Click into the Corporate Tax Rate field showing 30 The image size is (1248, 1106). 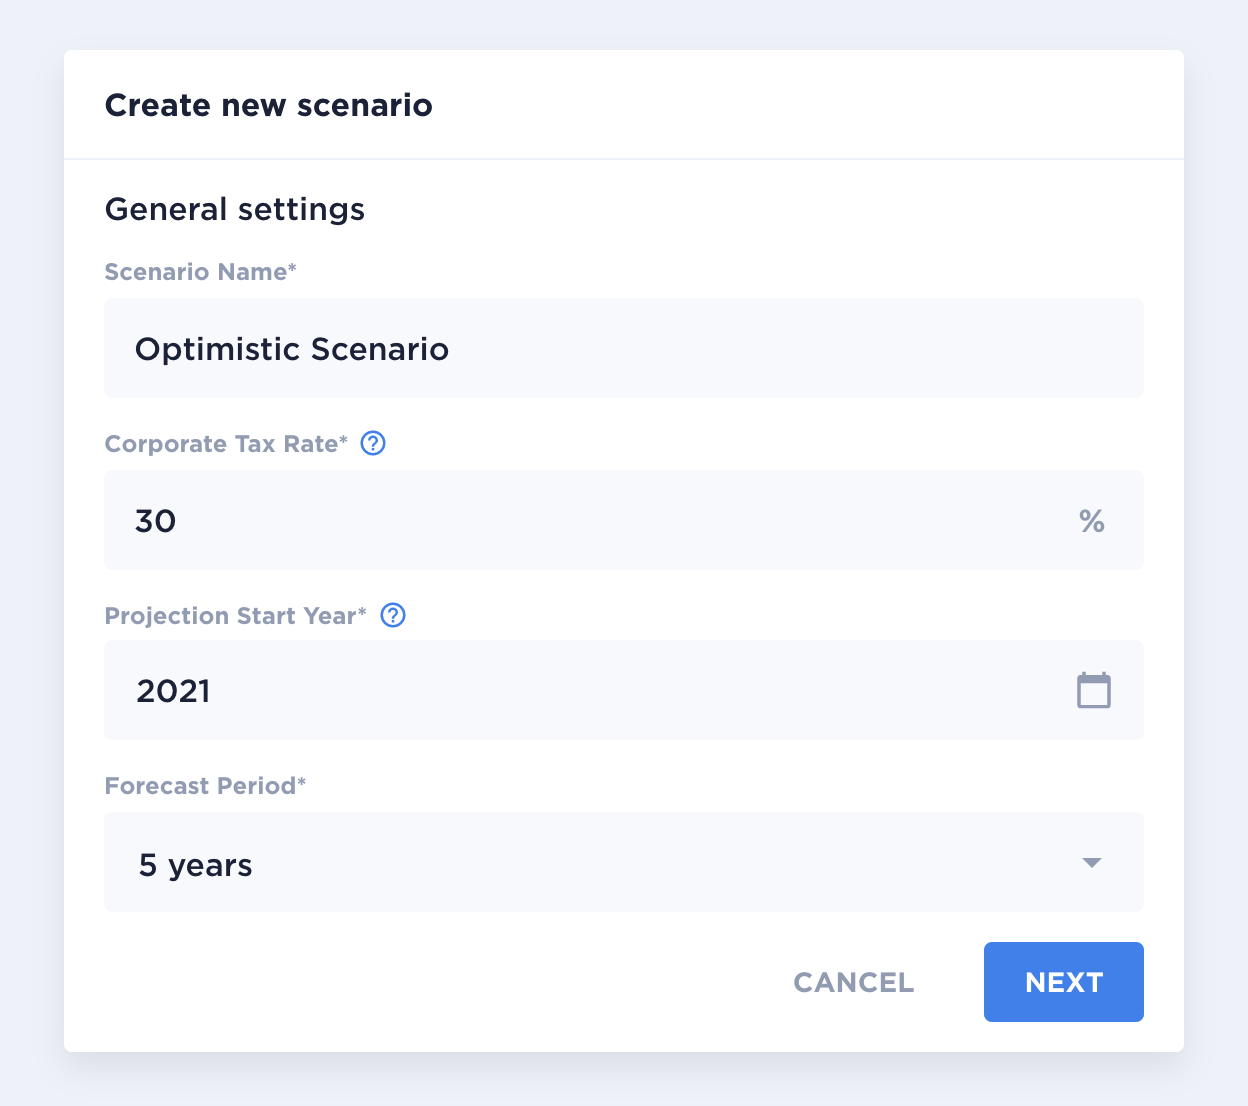624,520
